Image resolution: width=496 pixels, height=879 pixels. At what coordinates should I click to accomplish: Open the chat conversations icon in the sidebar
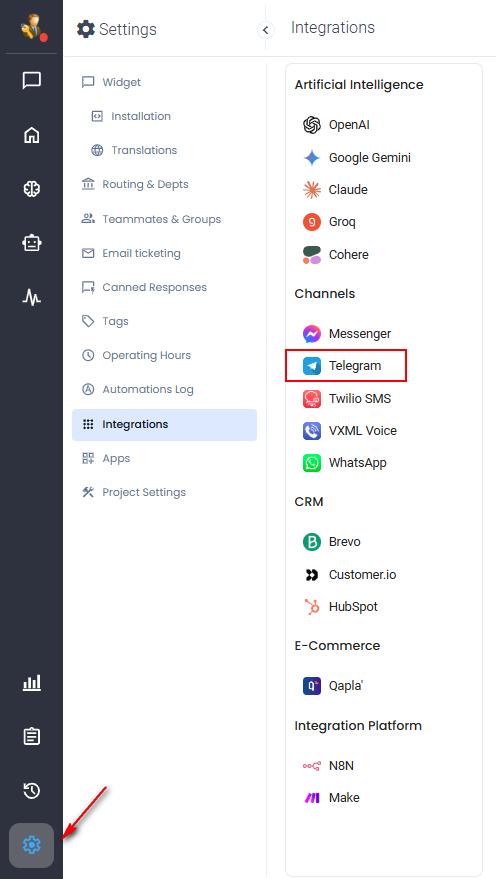point(31,81)
